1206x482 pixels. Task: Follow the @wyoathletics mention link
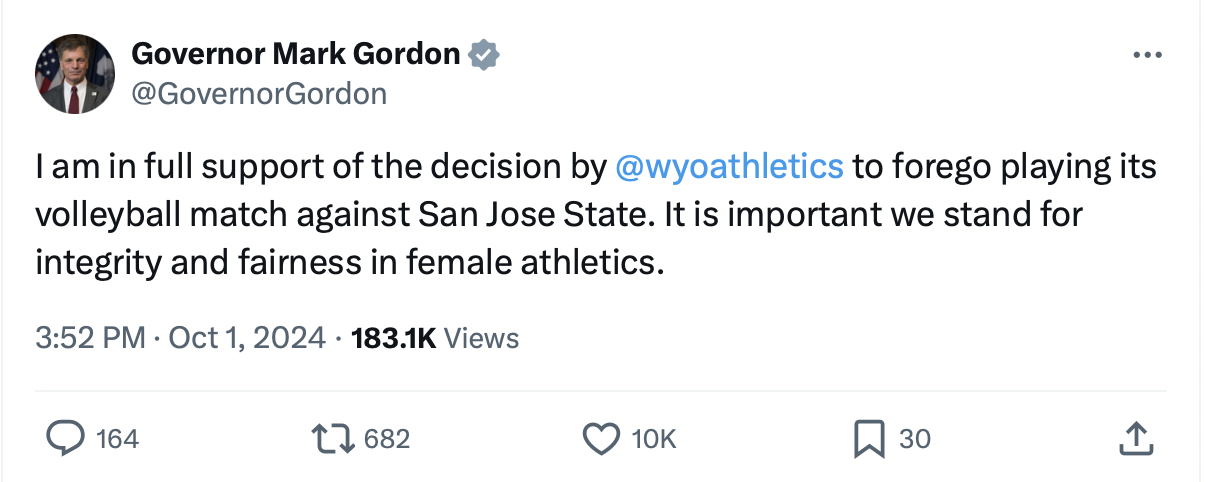(x=729, y=166)
